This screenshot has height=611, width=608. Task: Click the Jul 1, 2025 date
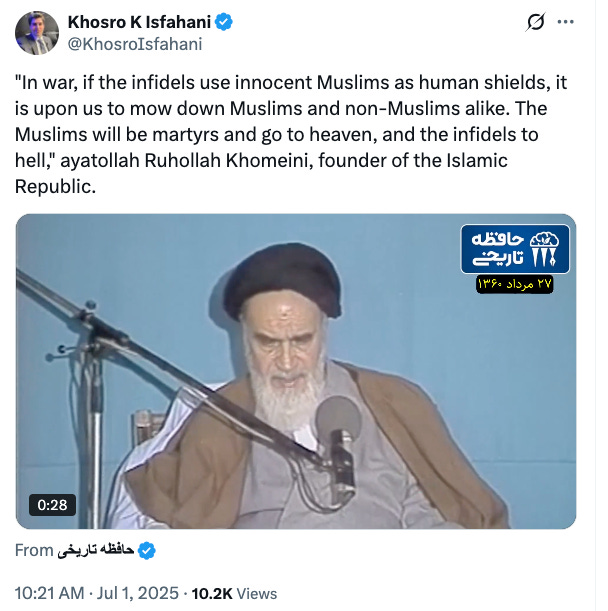tap(138, 593)
